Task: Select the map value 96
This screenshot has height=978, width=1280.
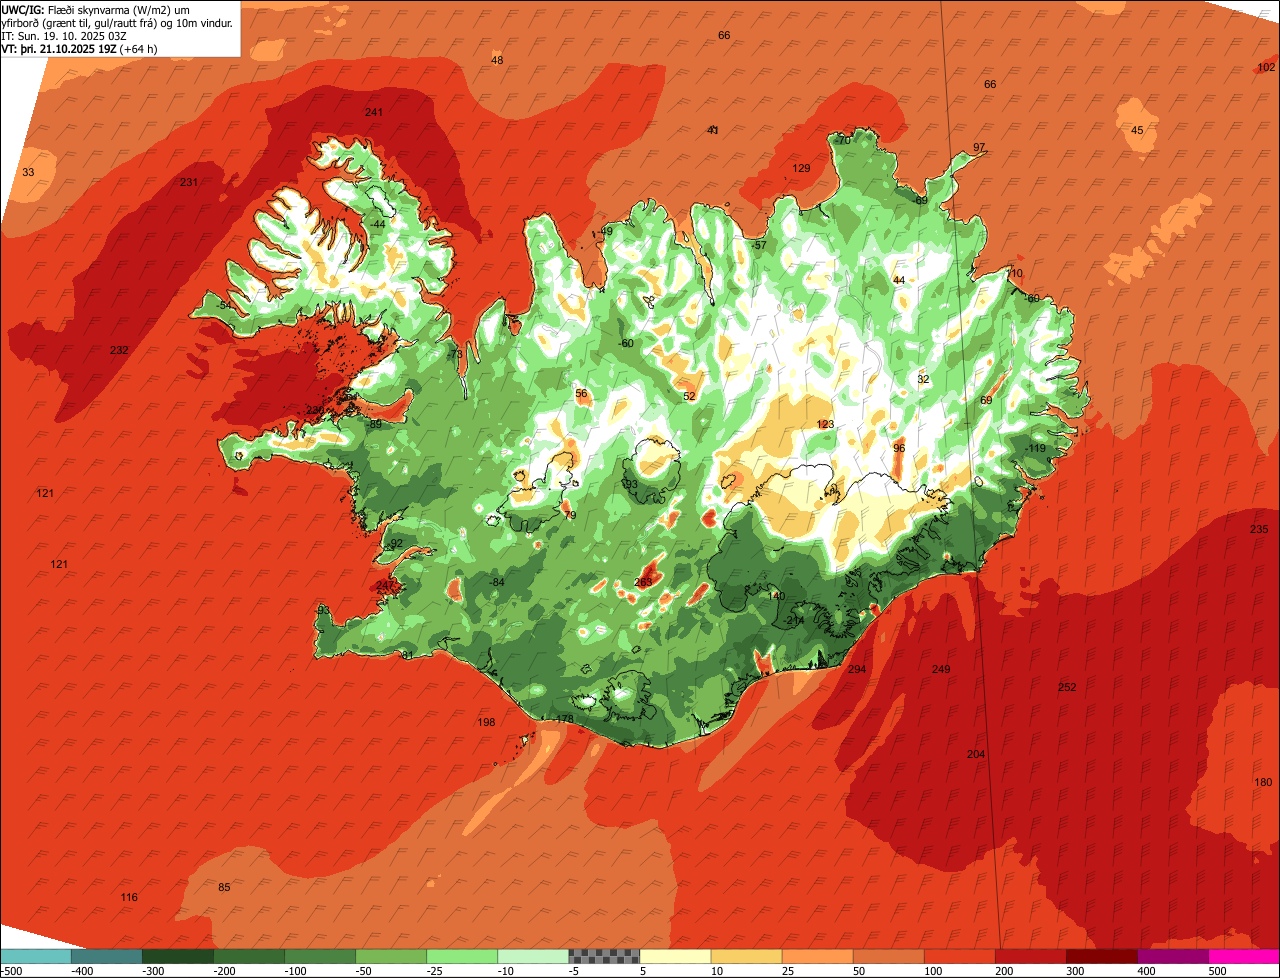Action: (x=899, y=447)
